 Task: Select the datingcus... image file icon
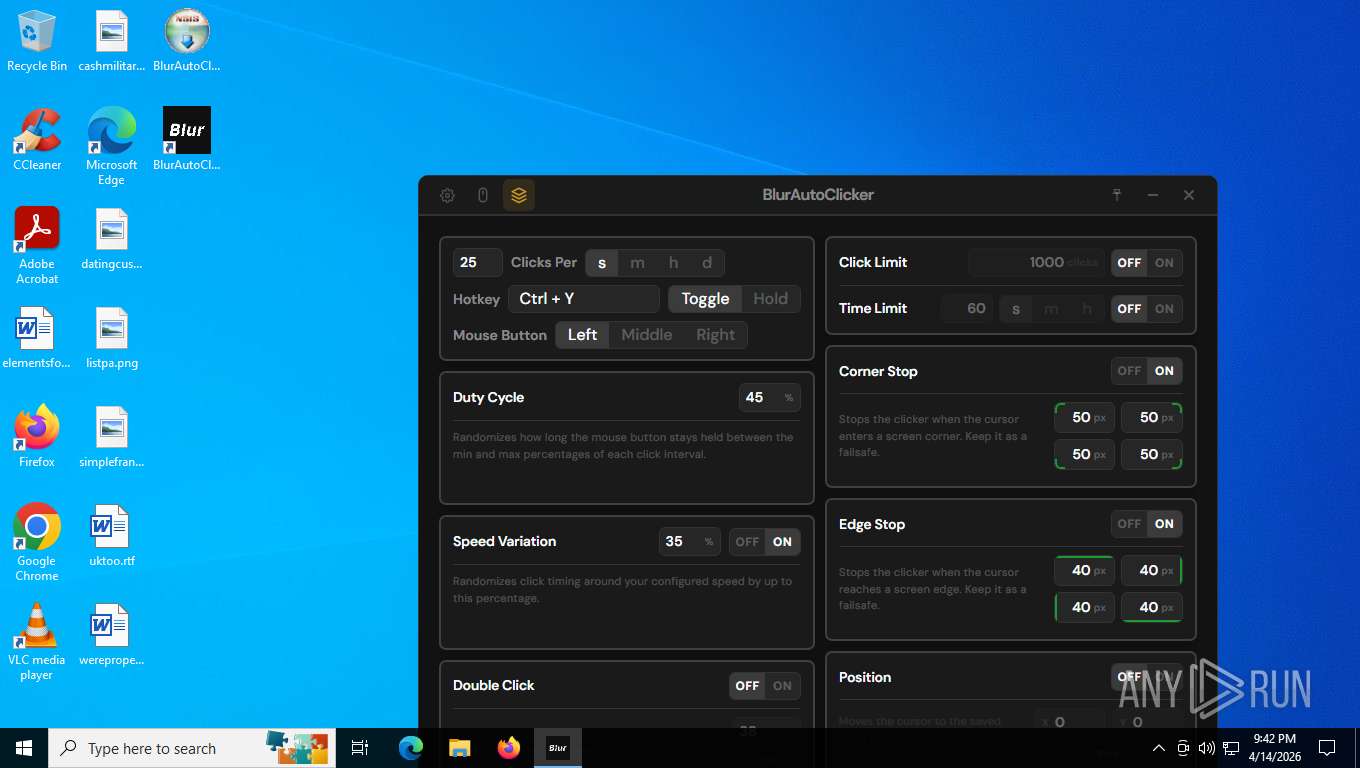coord(112,239)
